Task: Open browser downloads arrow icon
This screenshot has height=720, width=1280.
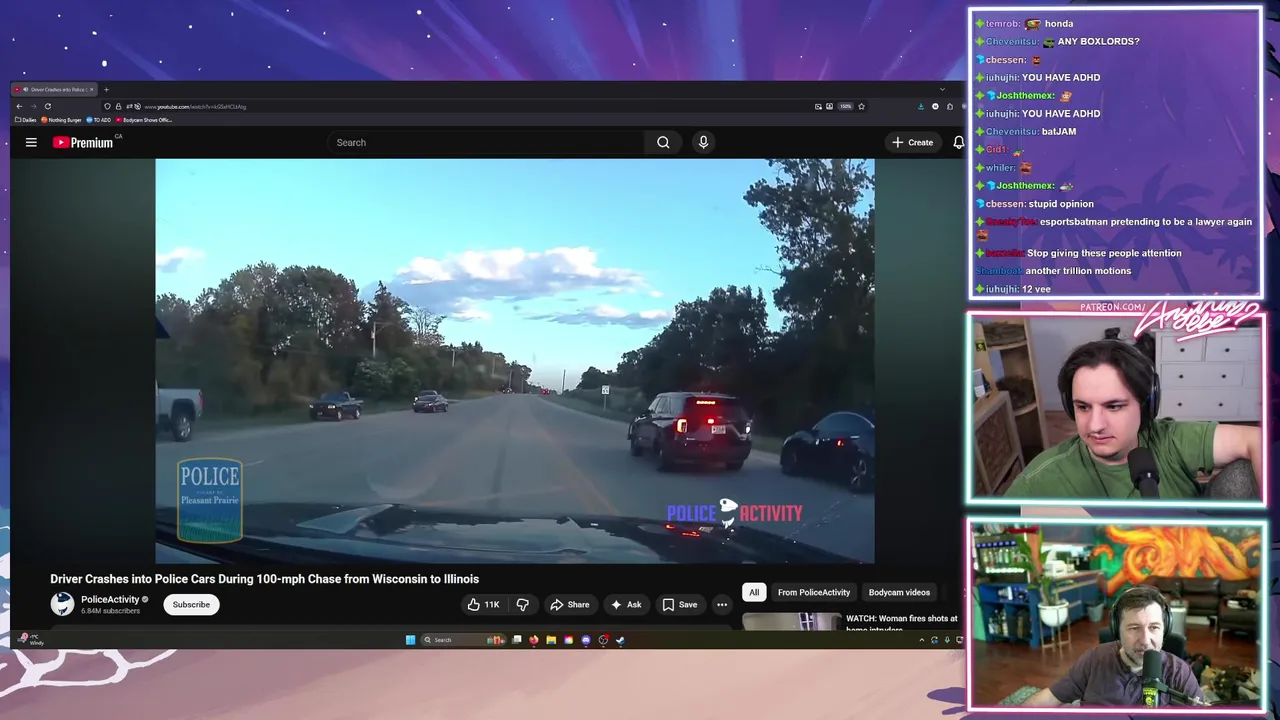Action: pos(921,106)
